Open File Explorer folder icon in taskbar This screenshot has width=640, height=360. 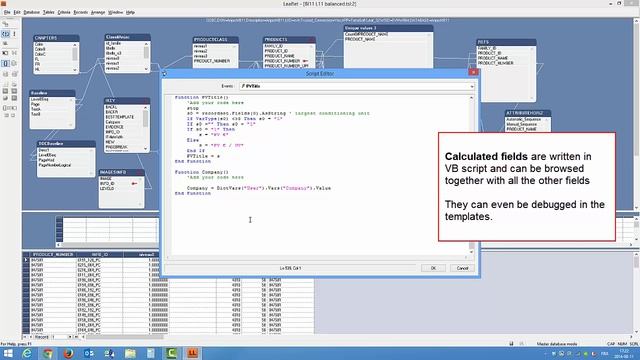point(130,353)
